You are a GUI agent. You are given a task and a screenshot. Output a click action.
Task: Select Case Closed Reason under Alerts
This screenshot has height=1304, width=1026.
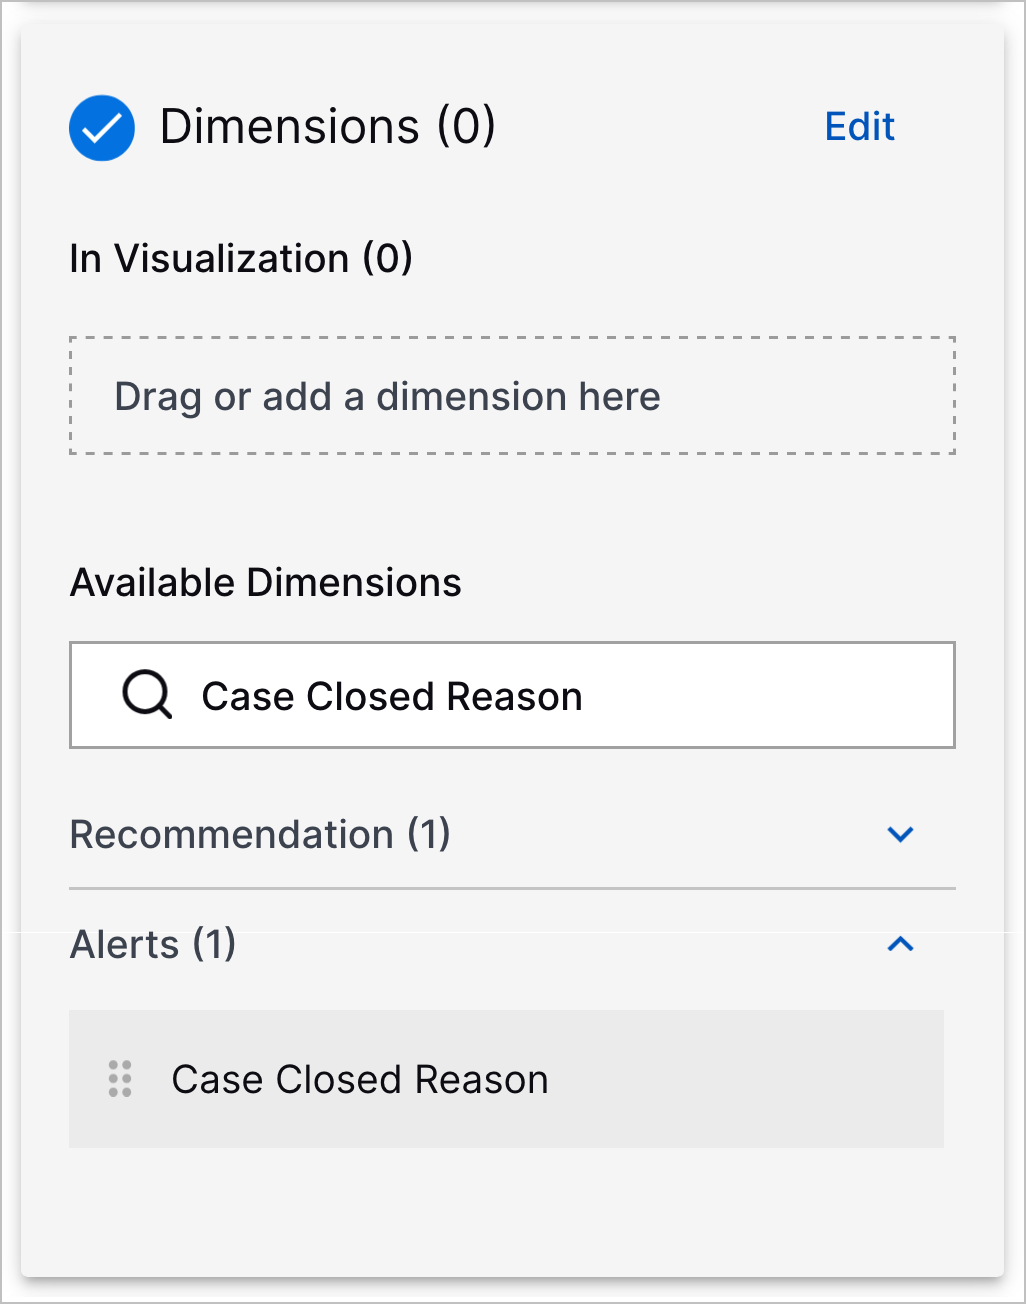point(360,1079)
